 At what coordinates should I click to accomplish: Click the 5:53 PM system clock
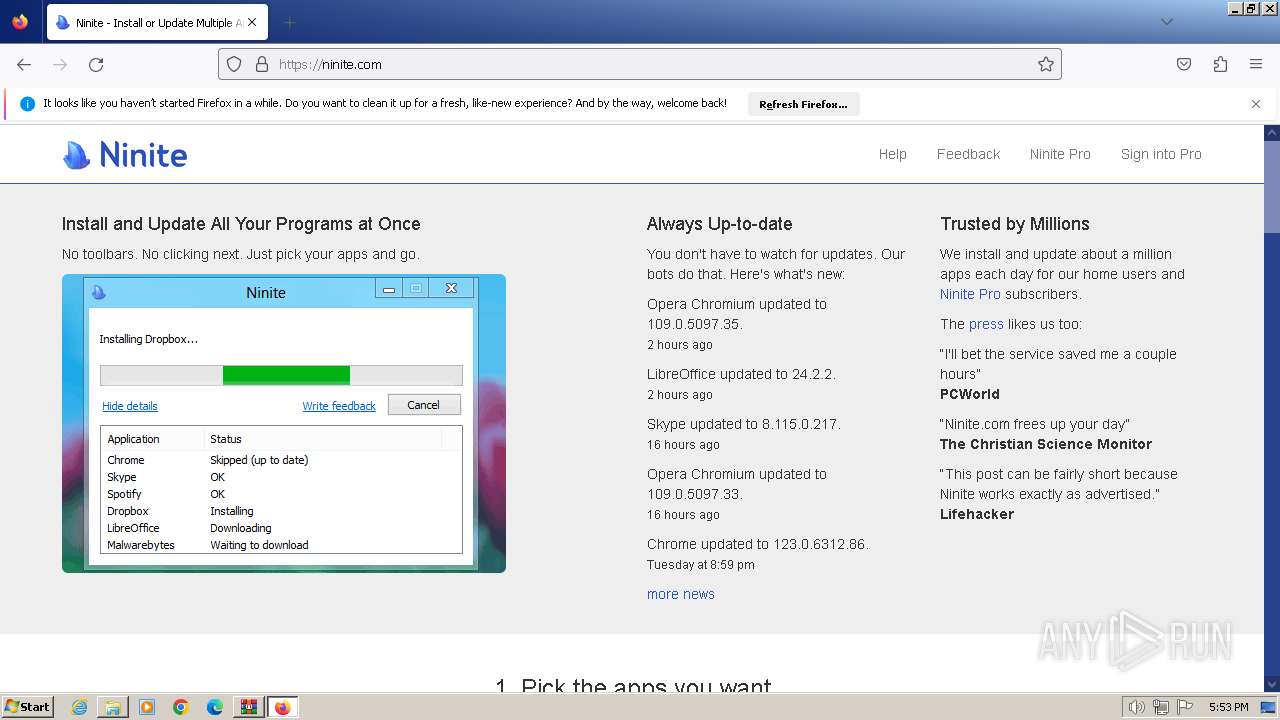click(x=1228, y=707)
